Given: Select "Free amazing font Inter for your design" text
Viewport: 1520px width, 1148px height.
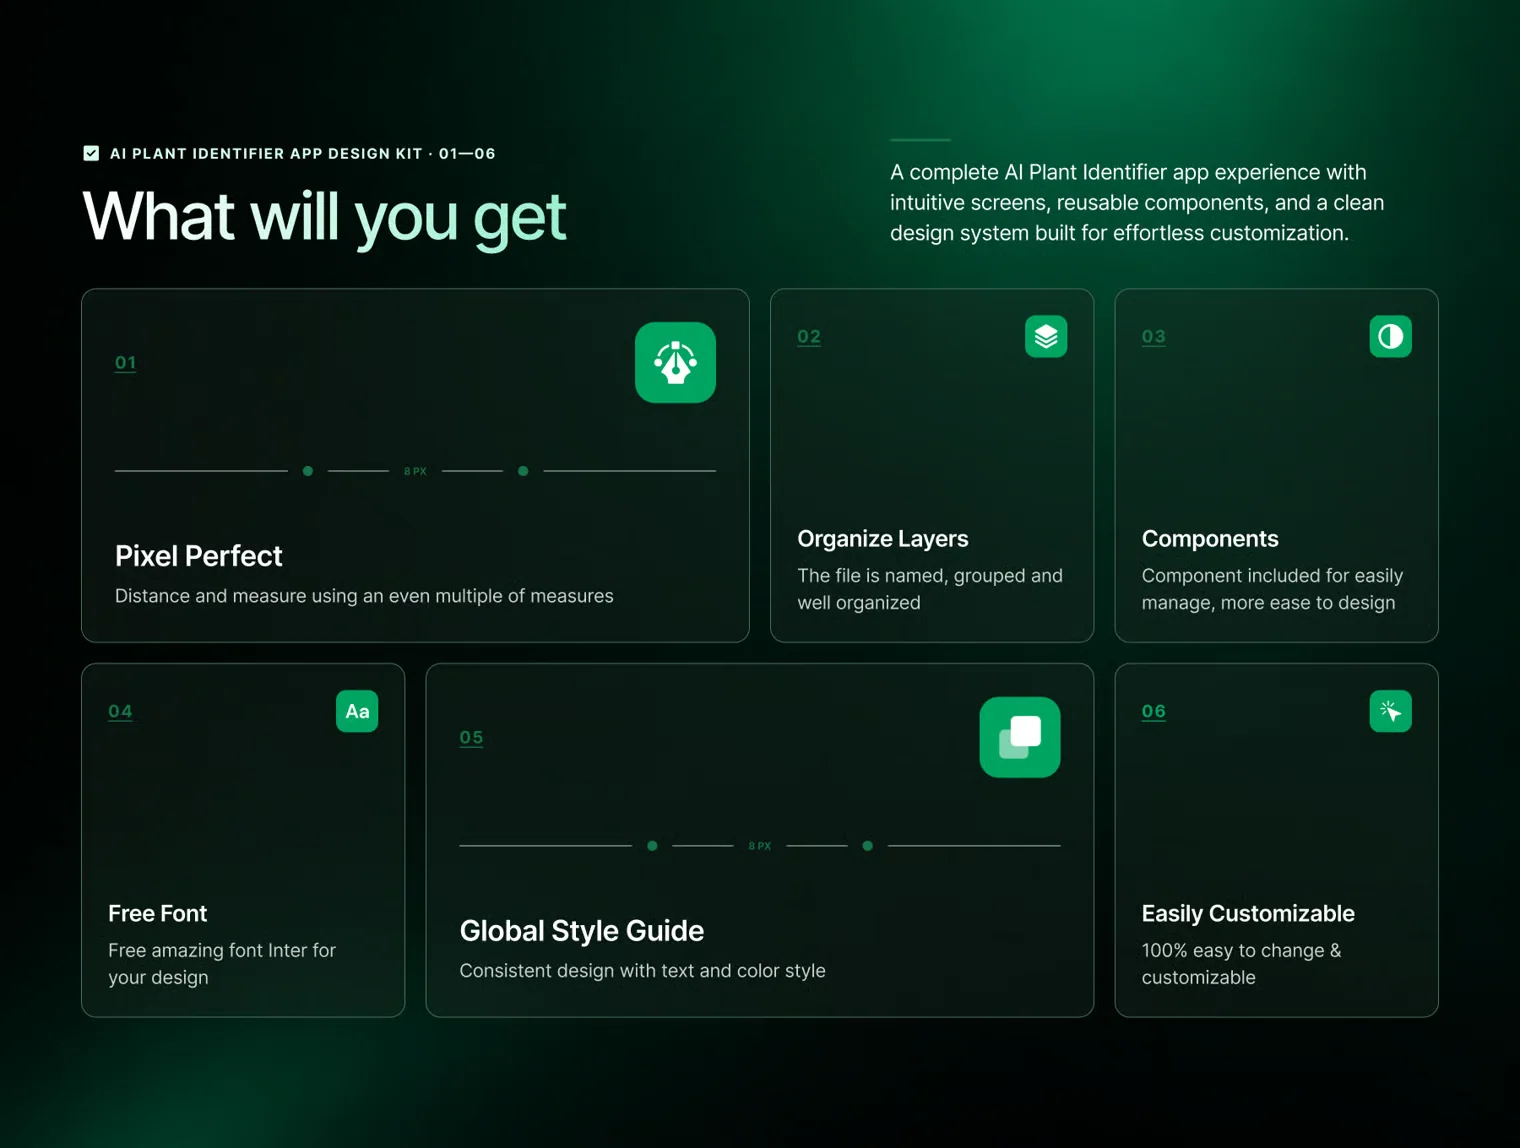Looking at the screenshot, I should coord(222,964).
